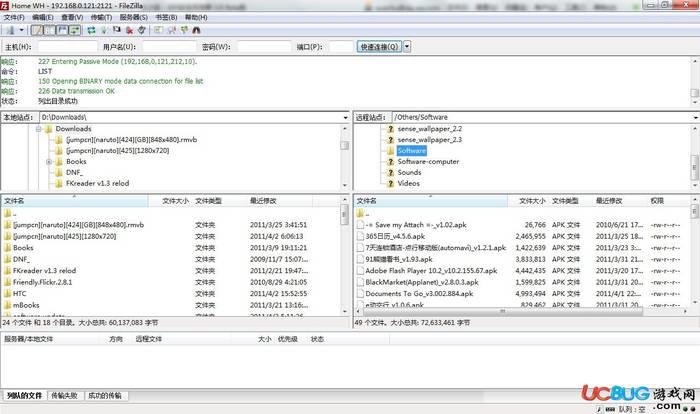Open the Site Manager dropdown arrow

click(x=21, y=30)
